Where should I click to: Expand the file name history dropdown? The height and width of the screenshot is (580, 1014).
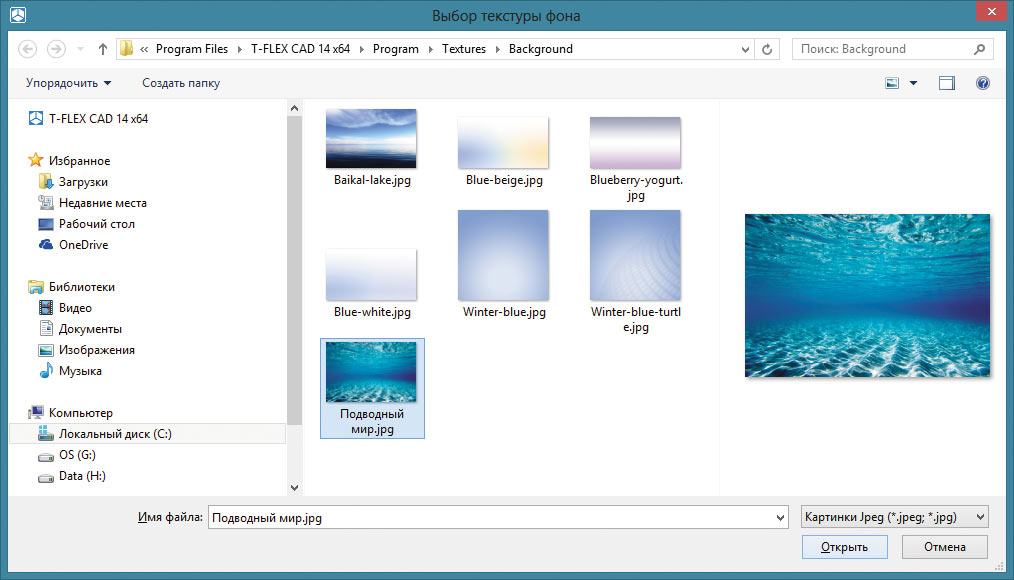point(781,517)
